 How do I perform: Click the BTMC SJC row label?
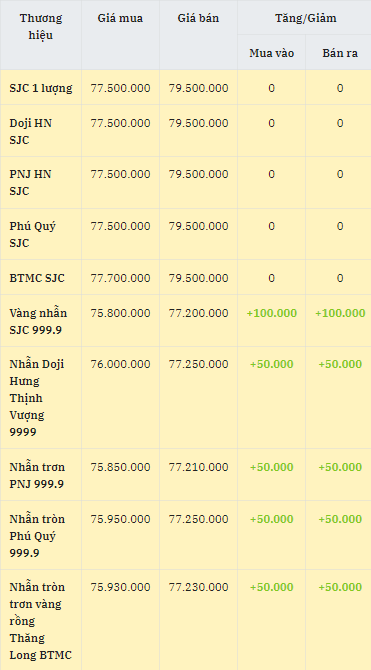tap(37, 278)
